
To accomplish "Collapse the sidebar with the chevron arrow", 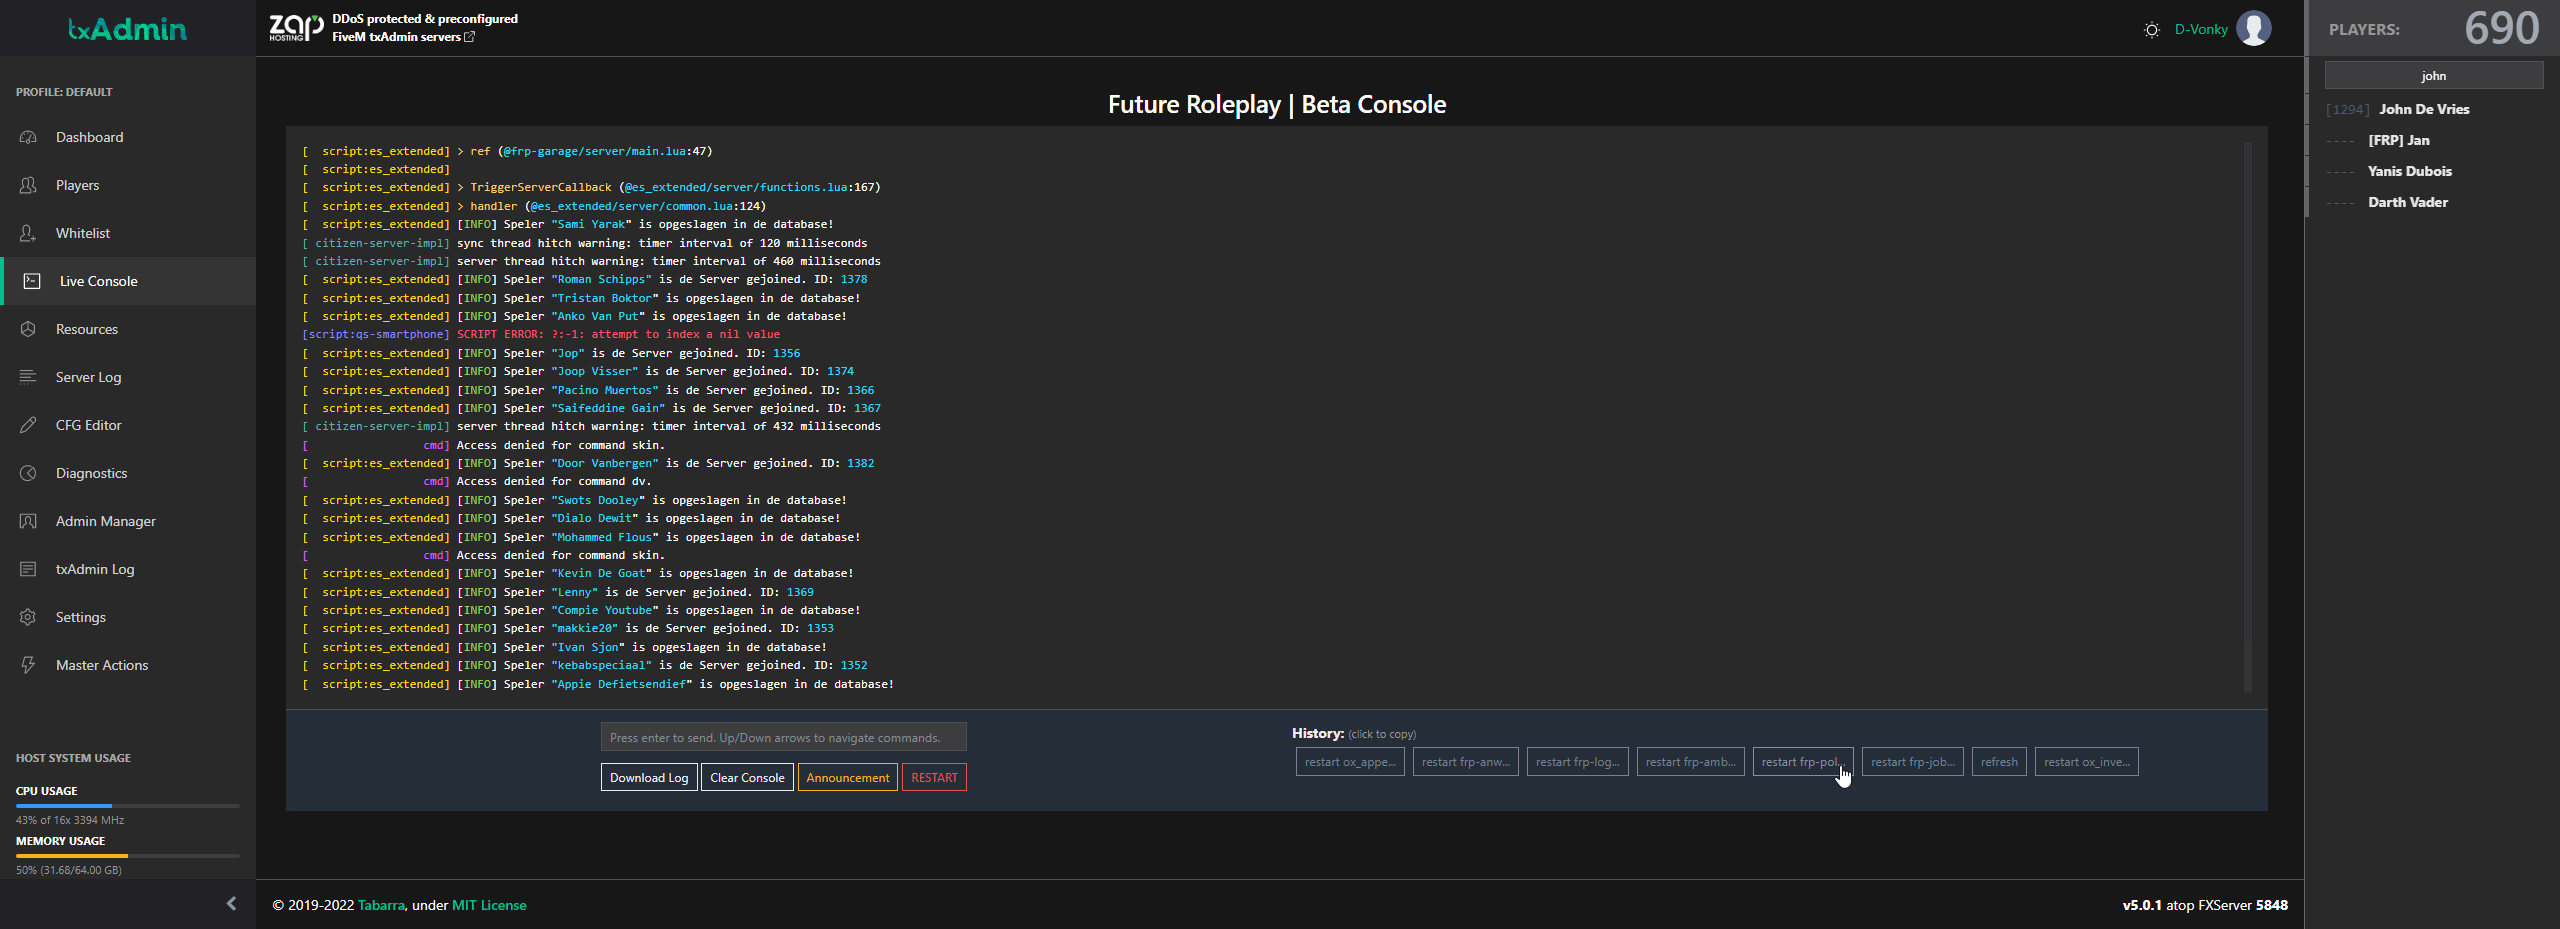I will [231, 904].
